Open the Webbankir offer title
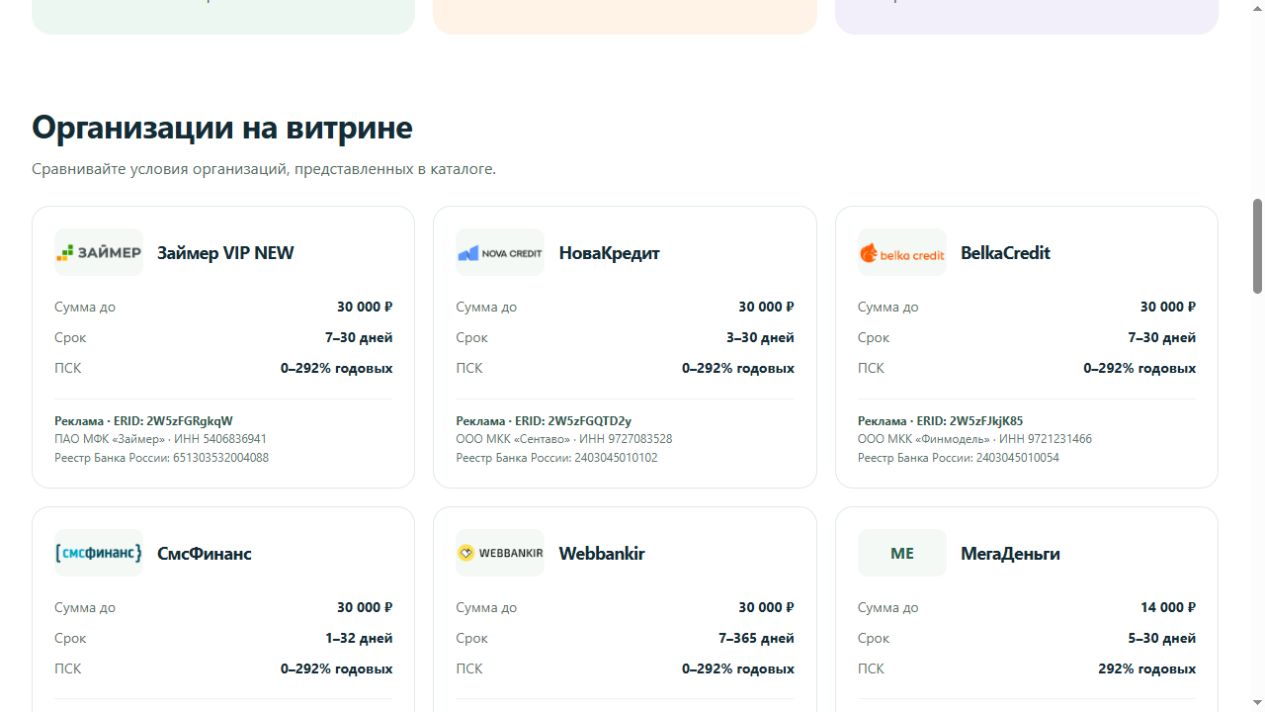Image resolution: width=1265 pixels, height=712 pixels. 602,553
